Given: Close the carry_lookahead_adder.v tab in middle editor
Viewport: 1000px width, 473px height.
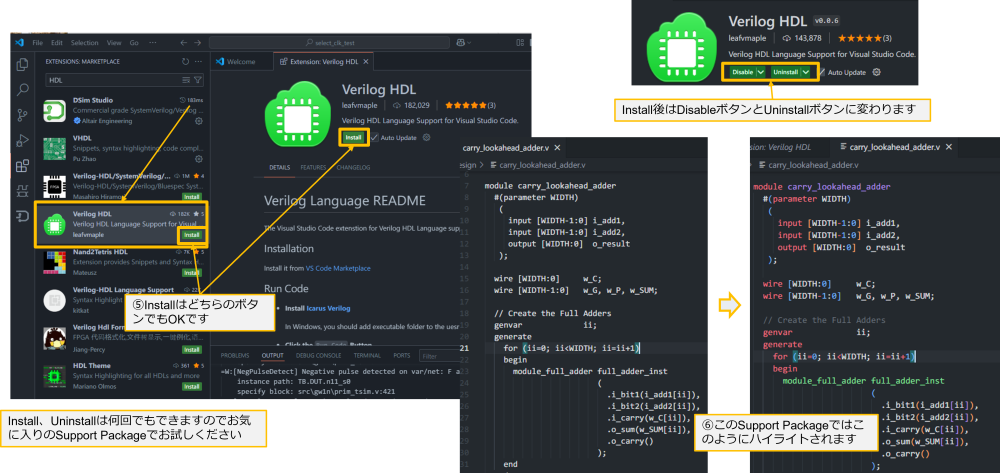Looking at the screenshot, I should click(557, 148).
